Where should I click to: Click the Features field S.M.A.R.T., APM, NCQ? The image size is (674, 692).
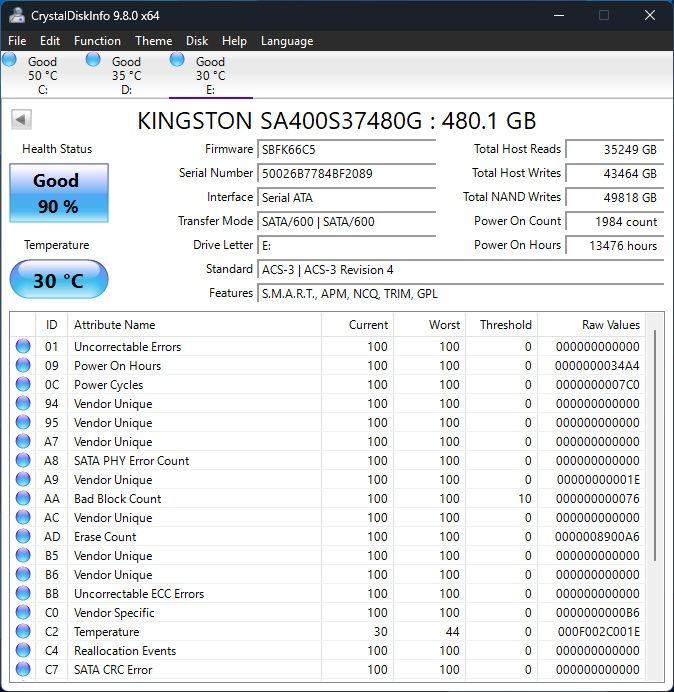[x=460, y=293]
